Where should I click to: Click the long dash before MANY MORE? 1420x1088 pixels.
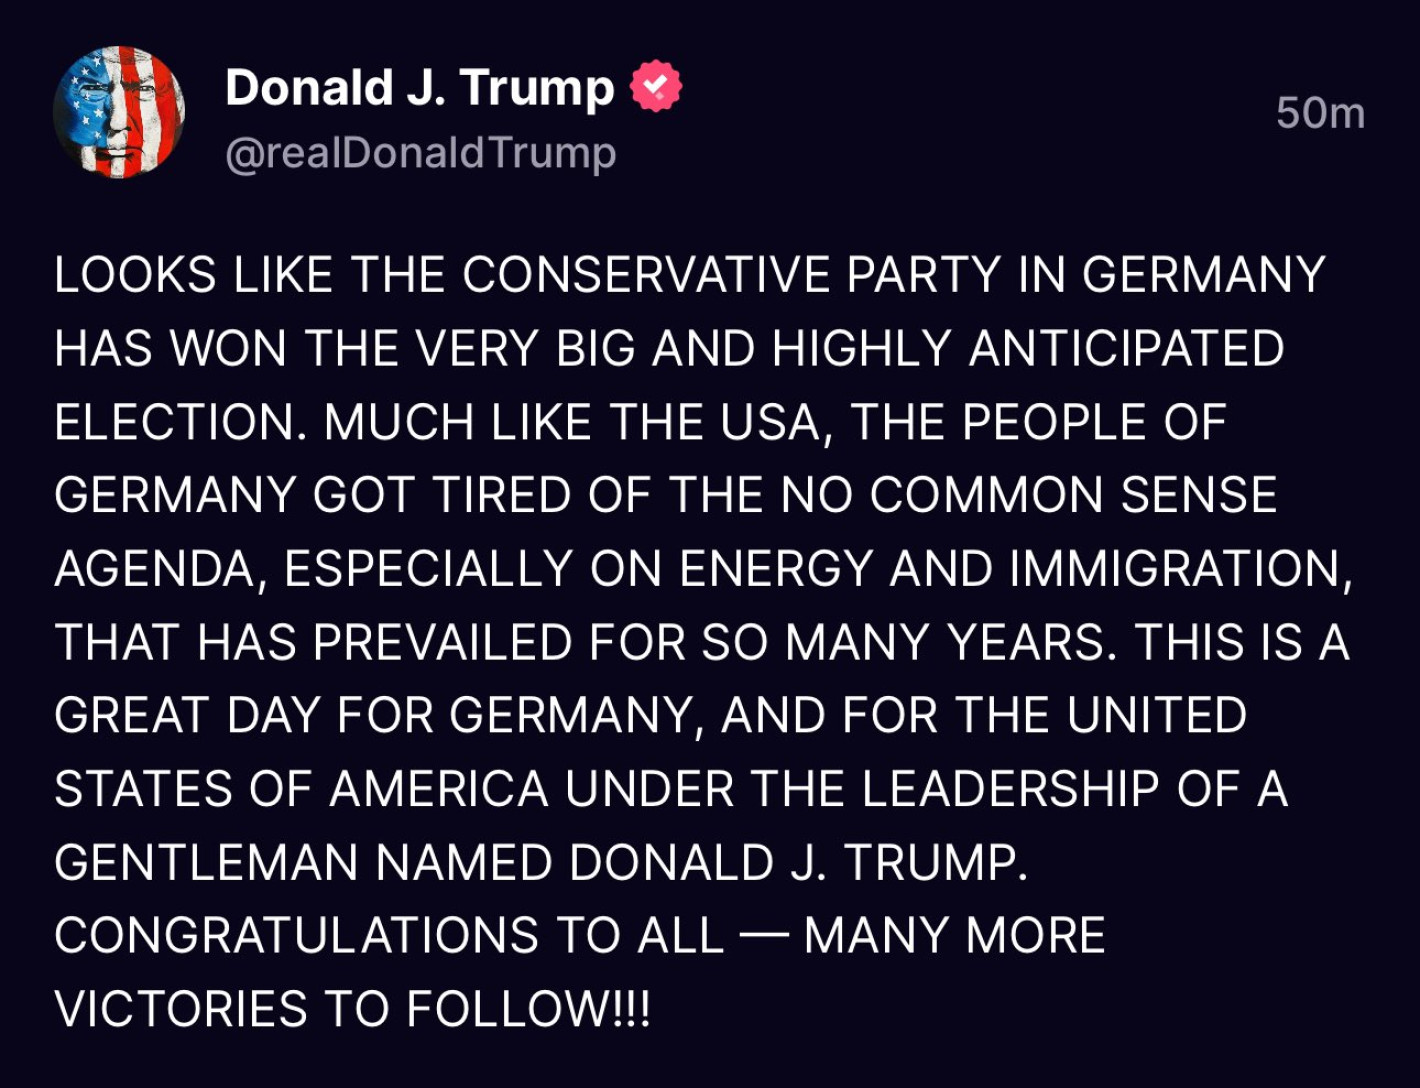[x=764, y=936]
